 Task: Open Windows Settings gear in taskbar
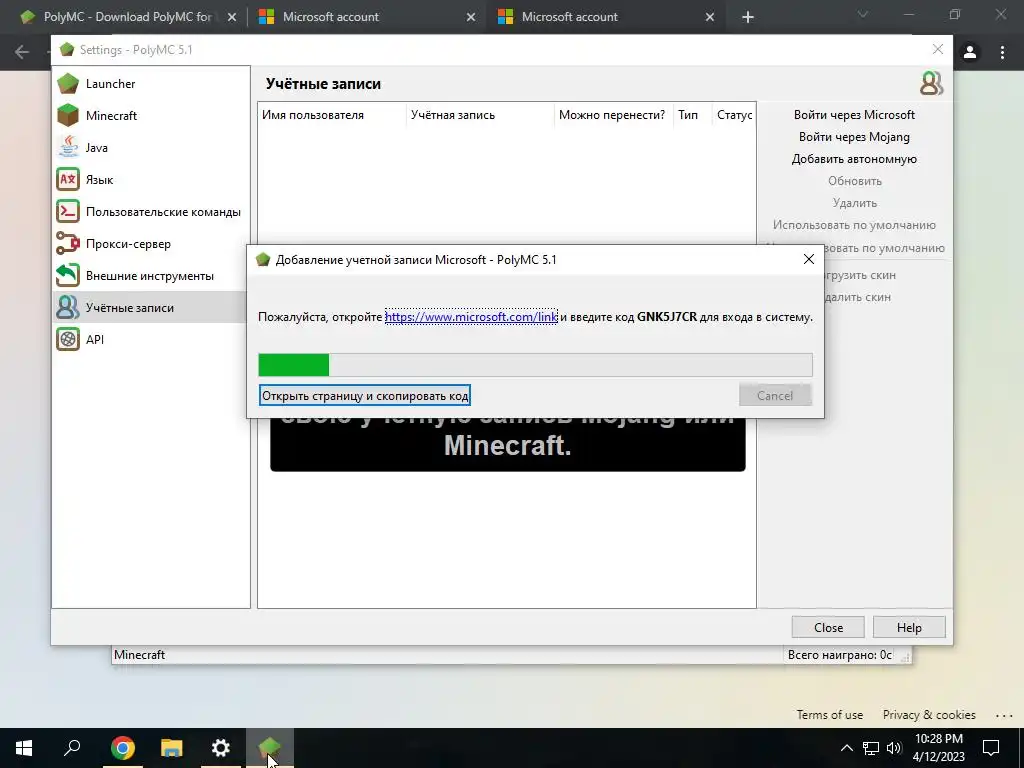221,748
